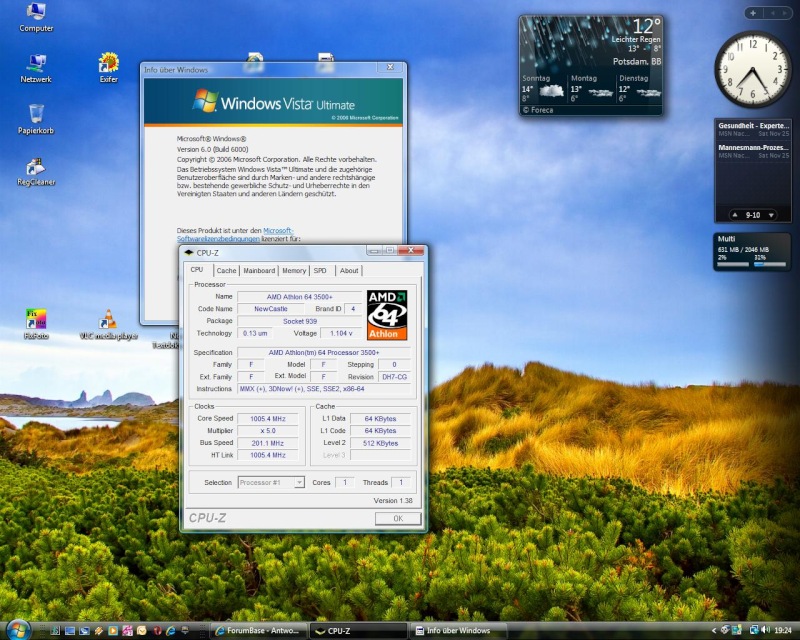
Task: Click the Show Desktop quick launch icon
Action: (x=70, y=631)
